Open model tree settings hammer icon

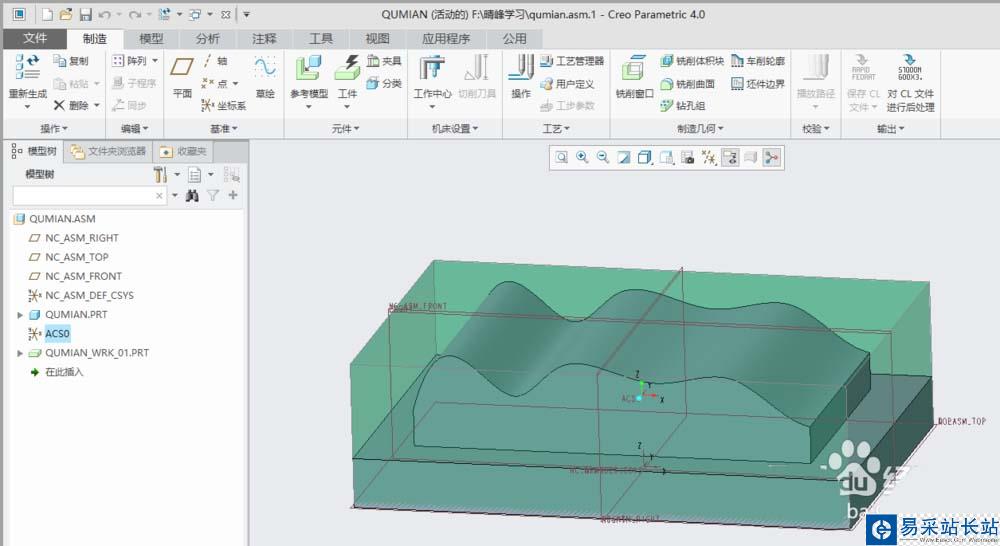pos(160,174)
